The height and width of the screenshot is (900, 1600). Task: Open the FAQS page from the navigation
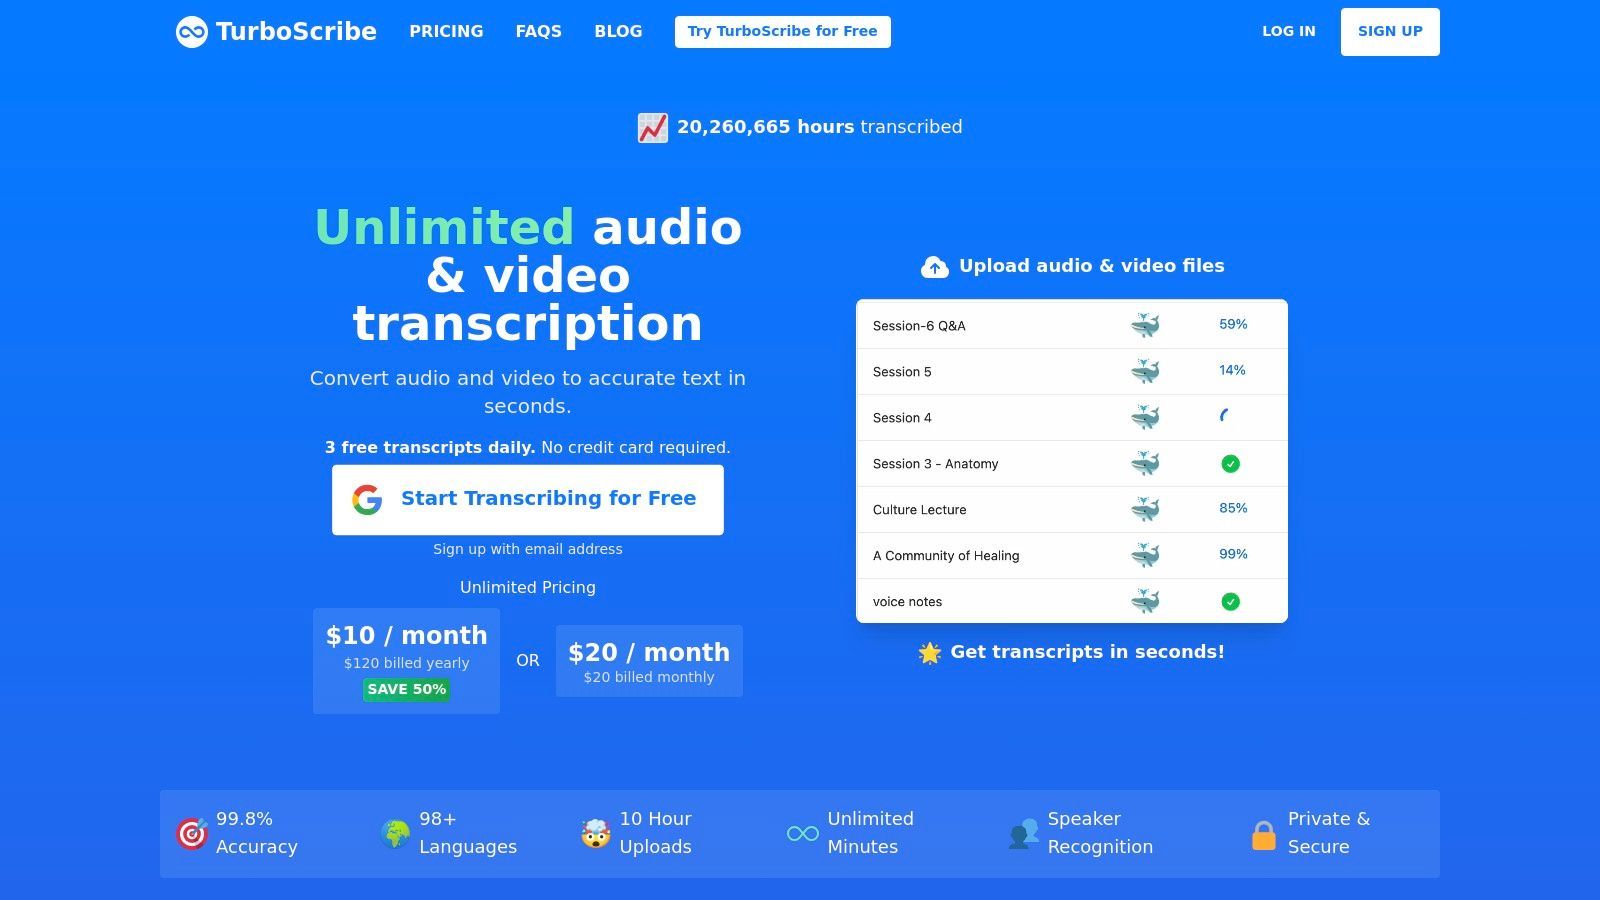[538, 31]
